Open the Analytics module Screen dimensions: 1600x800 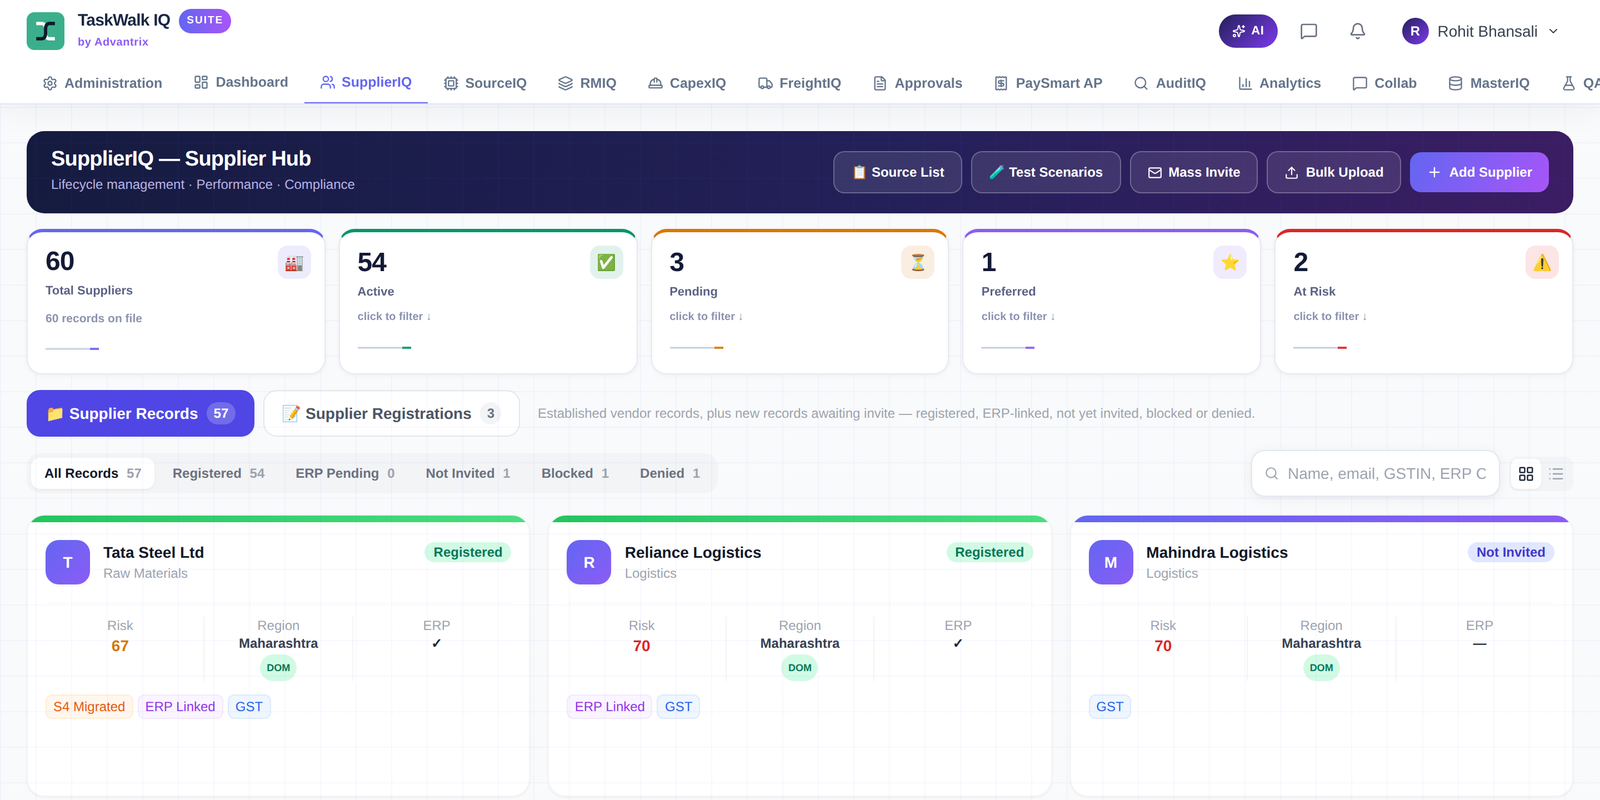[x=1279, y=83]
